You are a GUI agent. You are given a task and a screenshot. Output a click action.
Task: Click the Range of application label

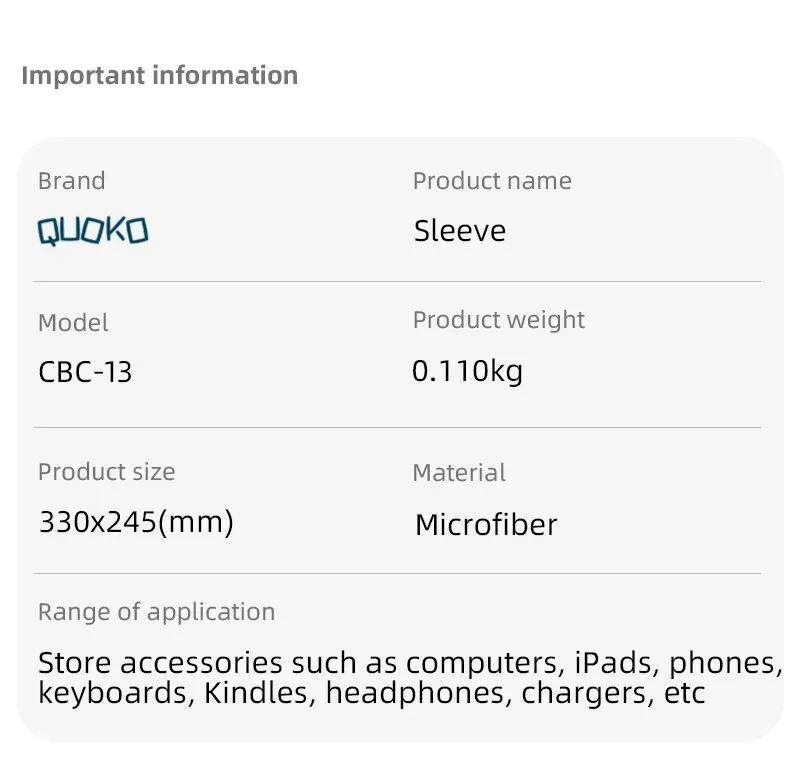pos(156,611)
